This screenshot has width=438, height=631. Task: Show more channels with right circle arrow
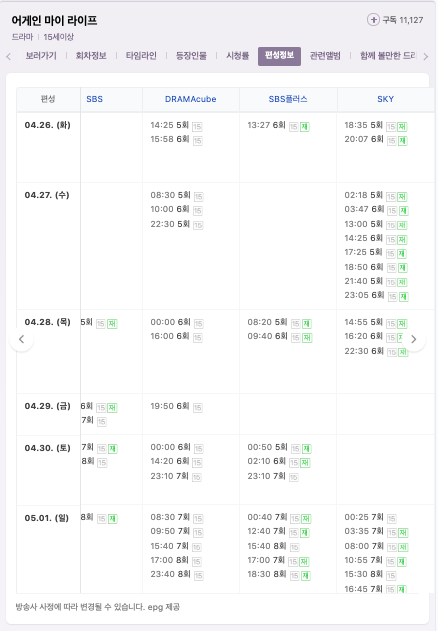pos(413,339)
